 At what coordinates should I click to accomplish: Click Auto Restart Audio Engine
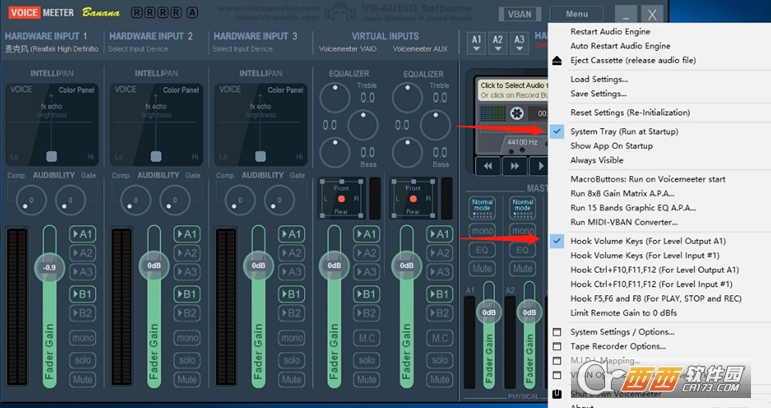pyautogui.click(x=620, y=46)
